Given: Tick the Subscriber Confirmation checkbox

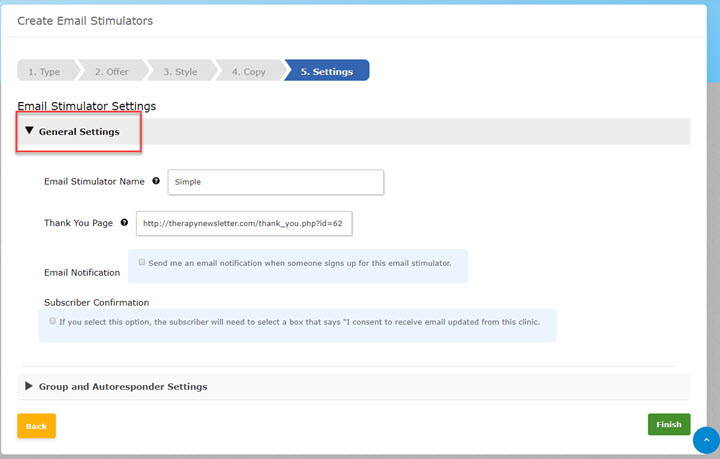Looking at the screenshot, I should [53, 321].
